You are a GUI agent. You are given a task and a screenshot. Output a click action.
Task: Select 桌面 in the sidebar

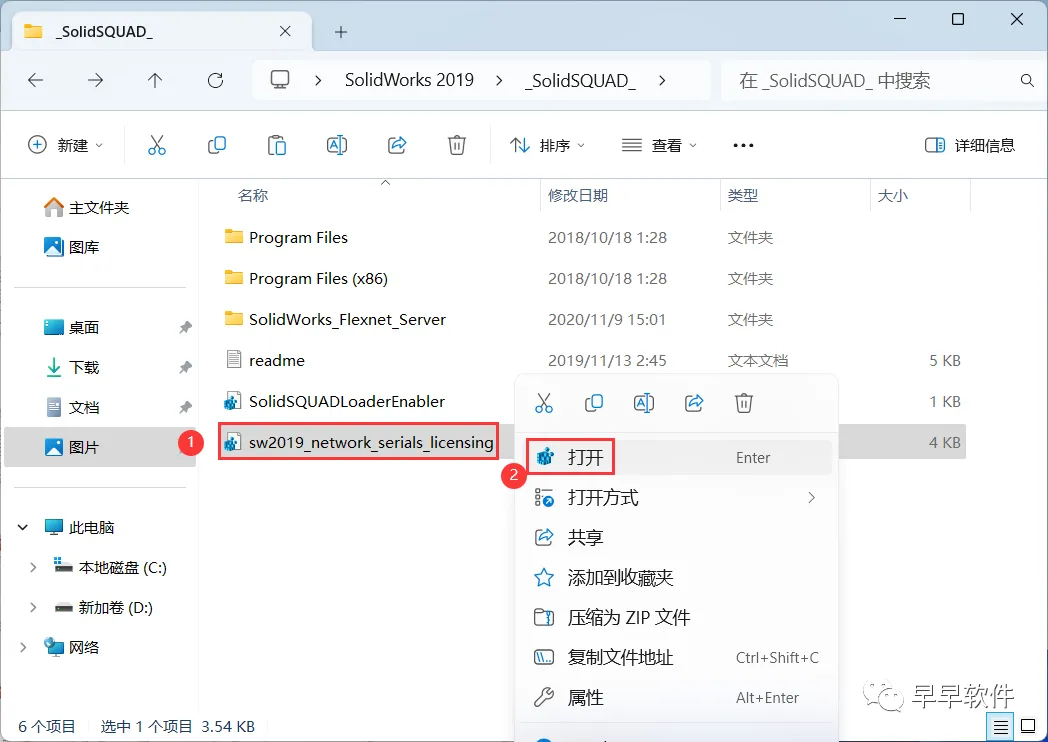point(72,327)
